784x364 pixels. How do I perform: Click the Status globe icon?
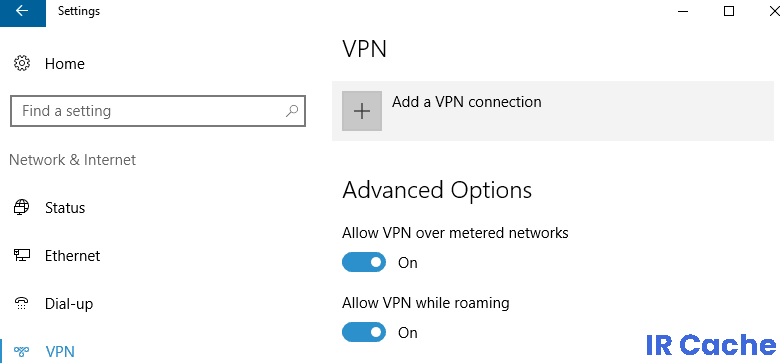pyautogui.click(x=22, y=207)
